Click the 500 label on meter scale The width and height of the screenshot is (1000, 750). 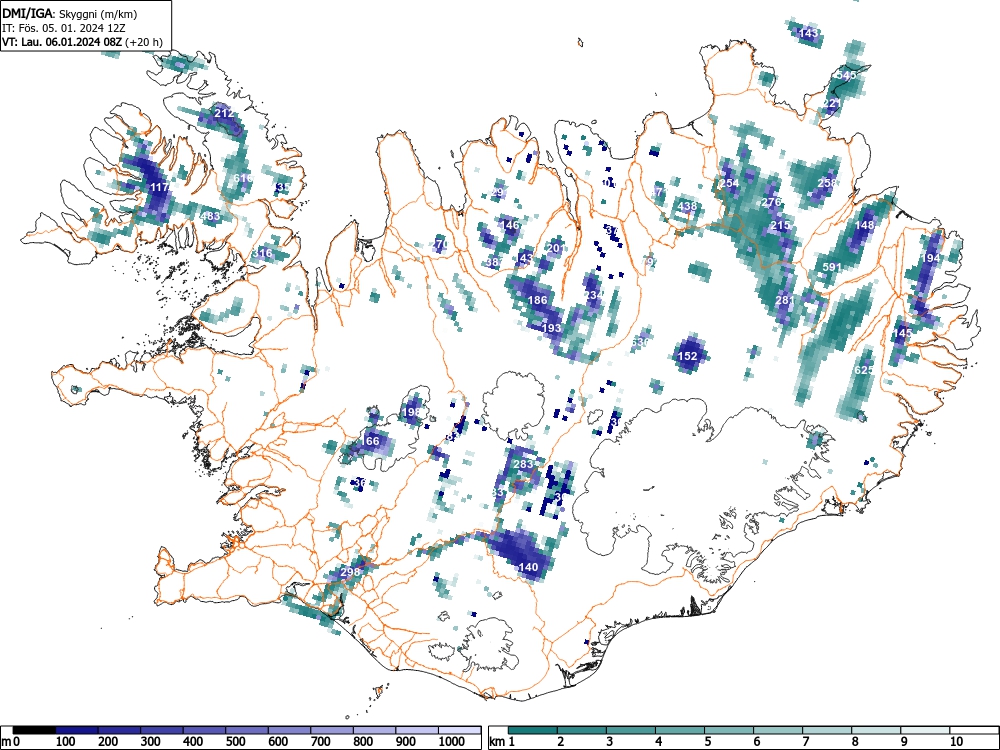click(235, 742)
